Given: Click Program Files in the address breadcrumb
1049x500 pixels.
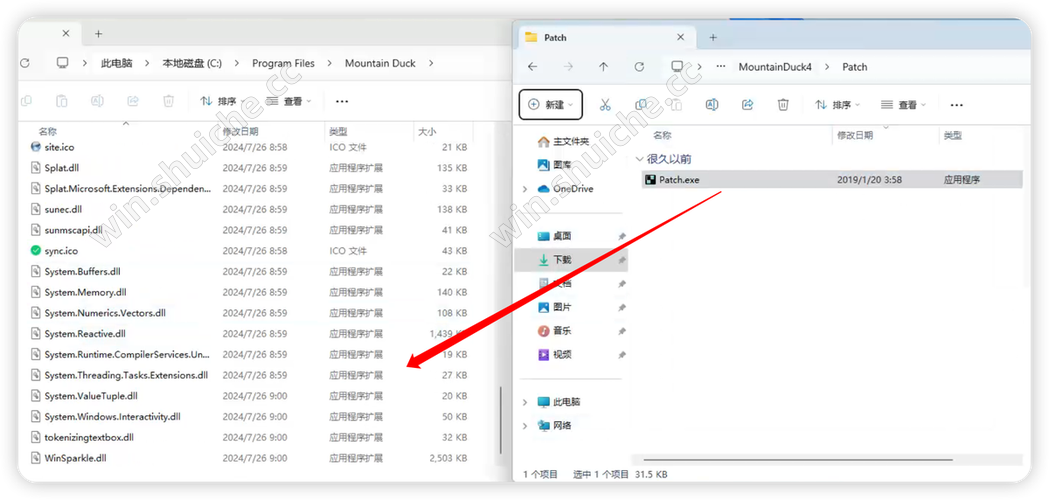Looking at the screenshot, I should [283, 63].
